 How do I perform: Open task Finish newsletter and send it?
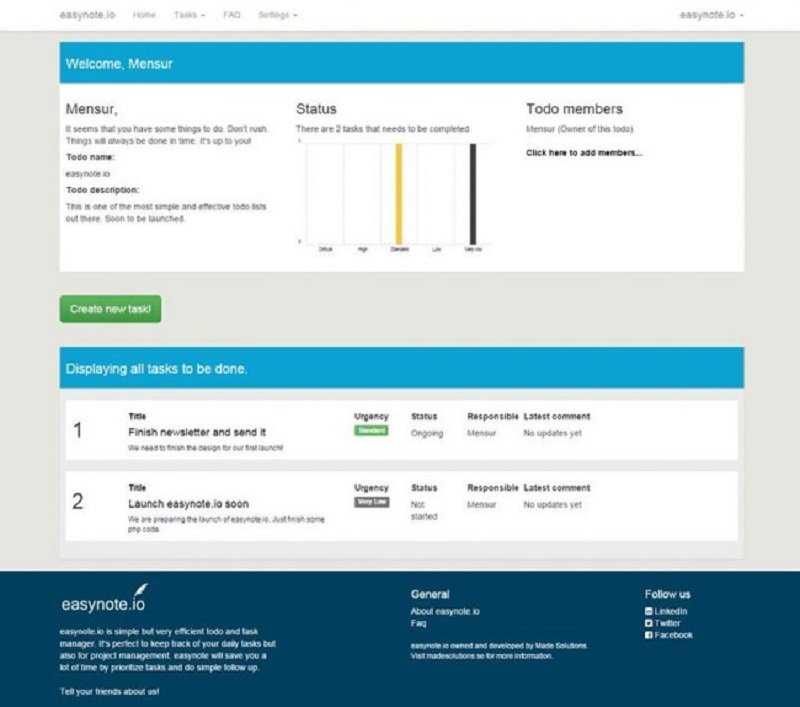[x=197, y=432]
